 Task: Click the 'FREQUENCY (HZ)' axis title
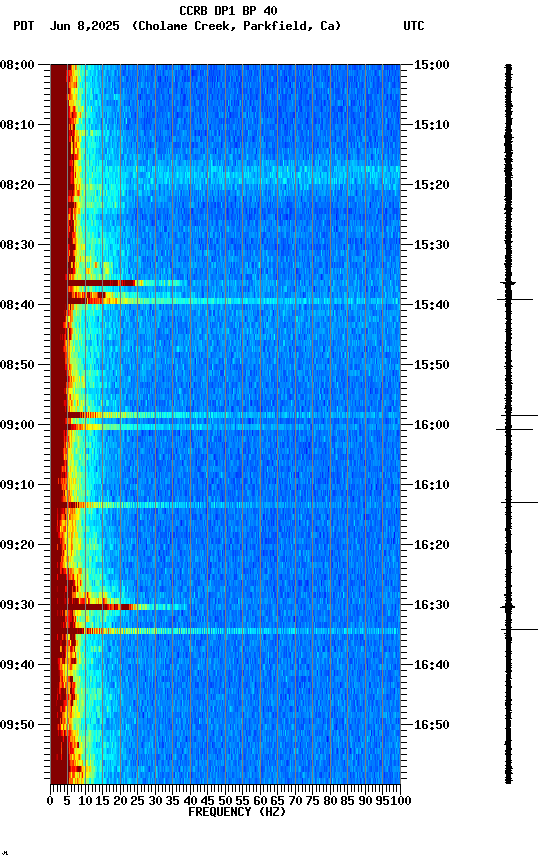[237, 812]
